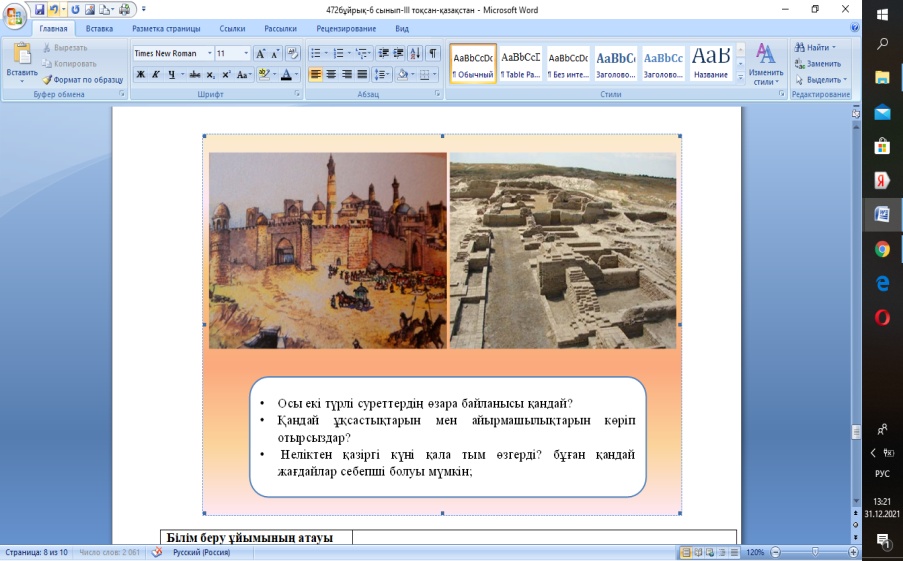Image resolution: width=903 pixels, height=561 pixels.
Task: Click the sort A-Z icon
Action: pyautogui.click(x=415, y=53)
